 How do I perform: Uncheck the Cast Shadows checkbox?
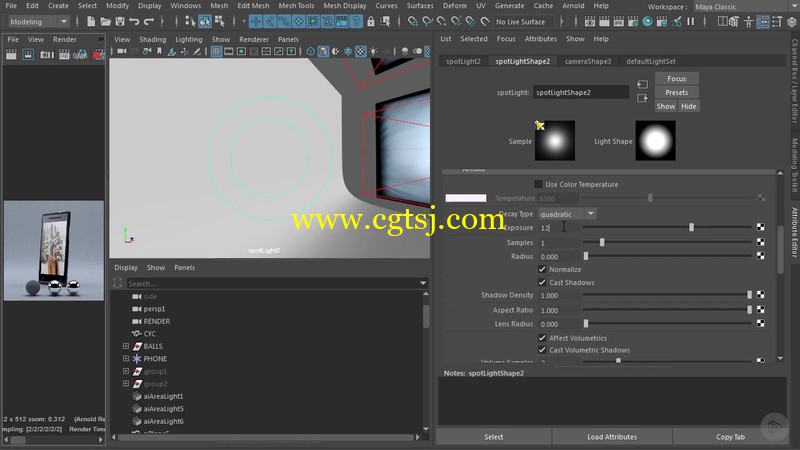[x=542, y=282]
